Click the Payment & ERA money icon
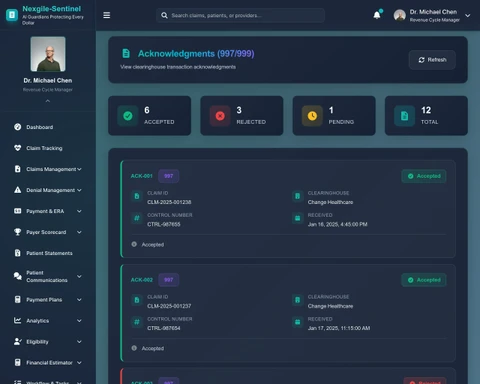 [x=18, y=211]
